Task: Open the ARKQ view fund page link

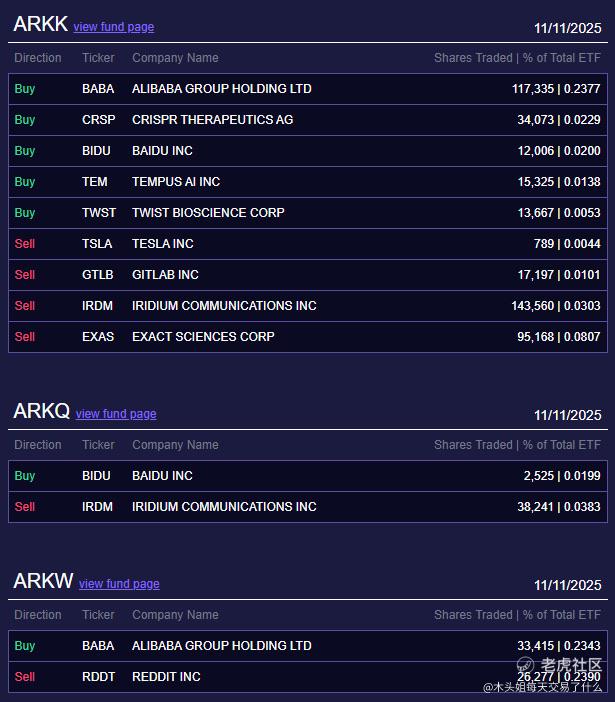Action: (116, 414)
